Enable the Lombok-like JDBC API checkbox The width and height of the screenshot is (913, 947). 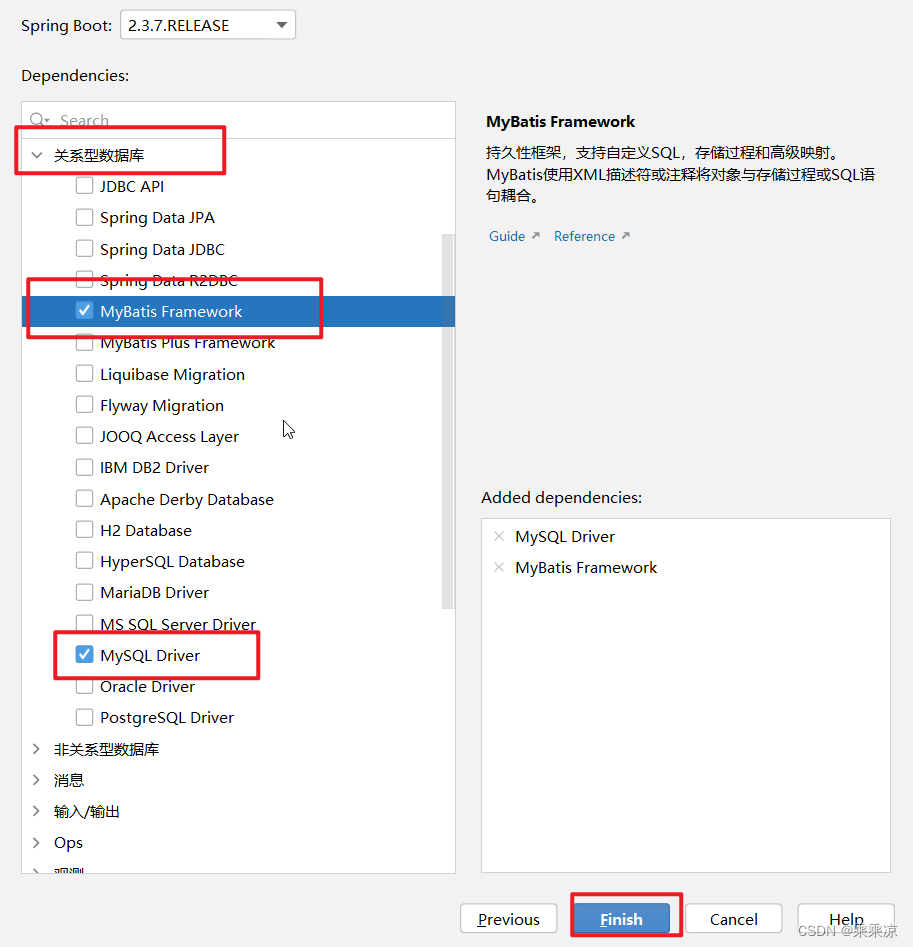[x=85, y=185]
